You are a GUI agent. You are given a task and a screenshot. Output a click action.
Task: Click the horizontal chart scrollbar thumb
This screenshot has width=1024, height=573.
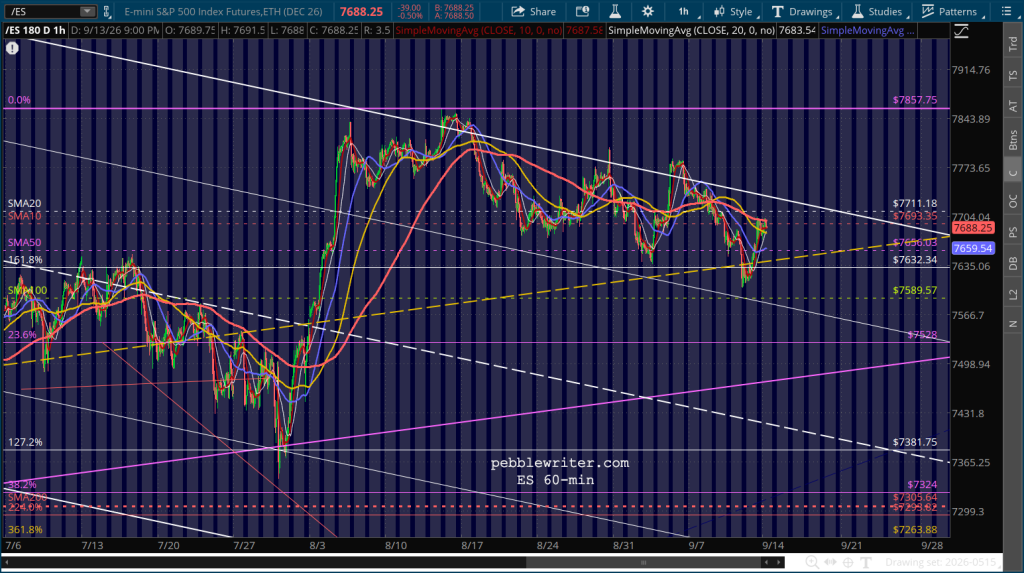point(643,563)
